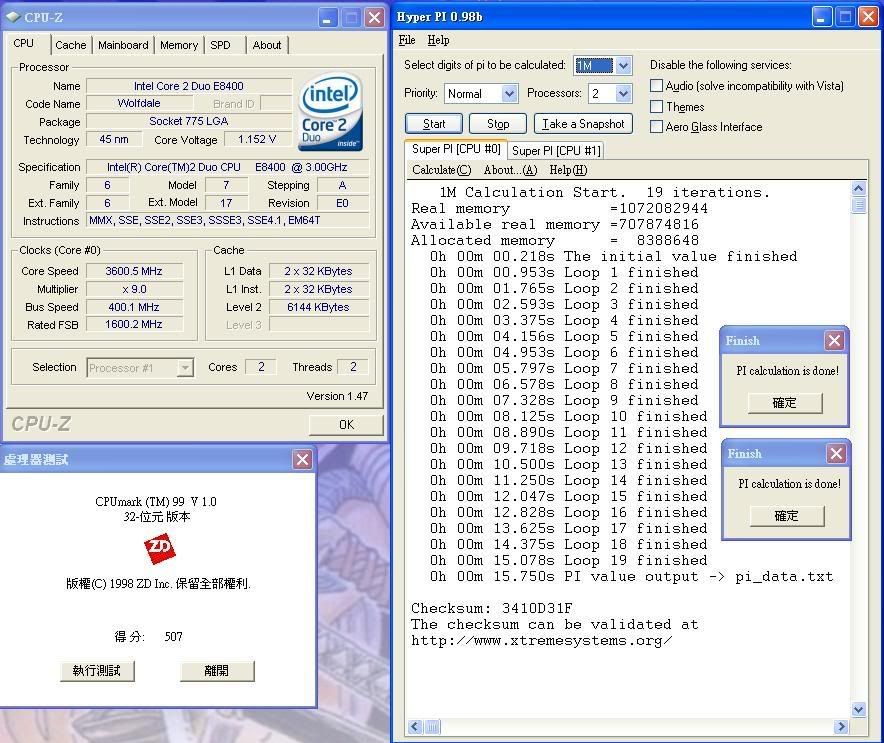
Task: Select the Super PI [CPU #1] tab
Action: point(556,151)
